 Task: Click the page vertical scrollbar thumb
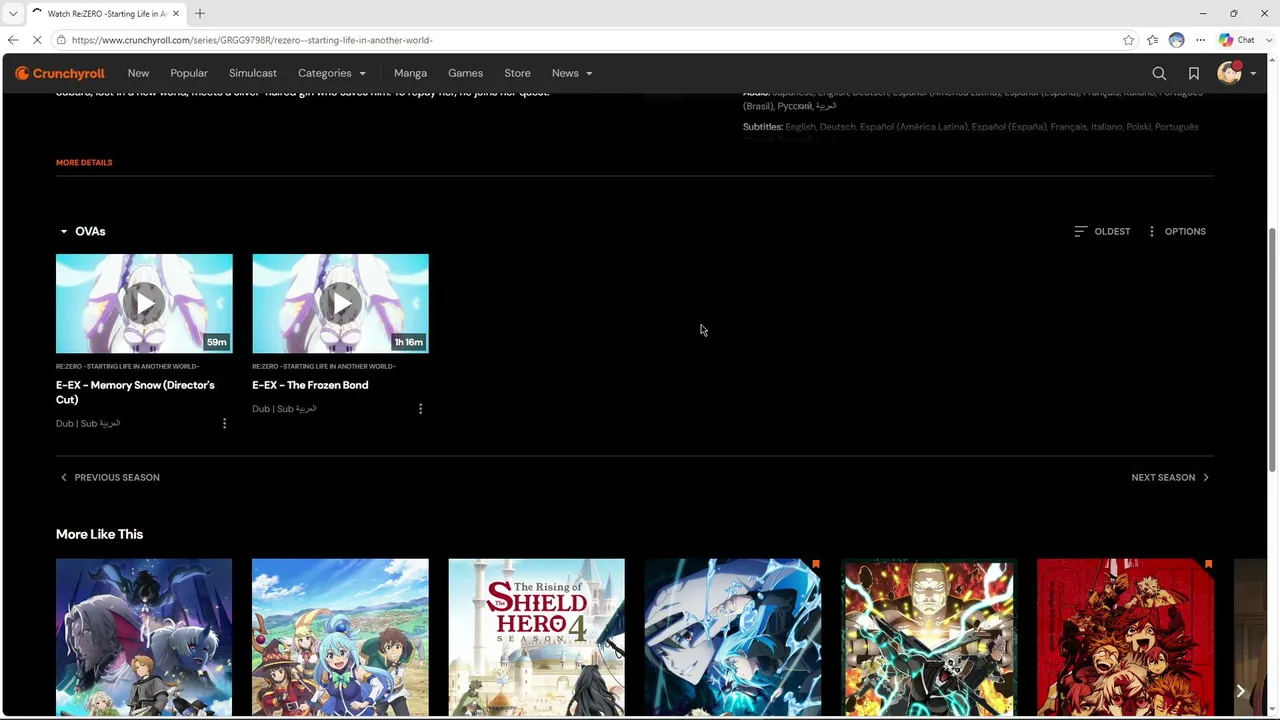pyautogui.click(x=1272, y=350)
